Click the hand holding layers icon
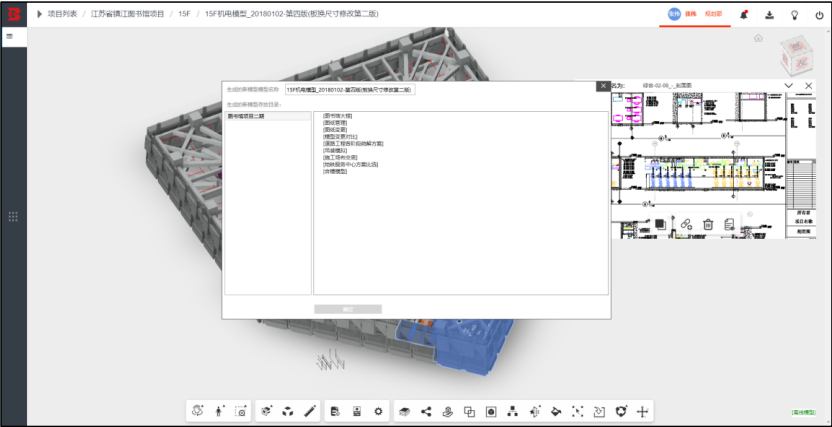This screenshot has width=832, height=427. [448, 411]
